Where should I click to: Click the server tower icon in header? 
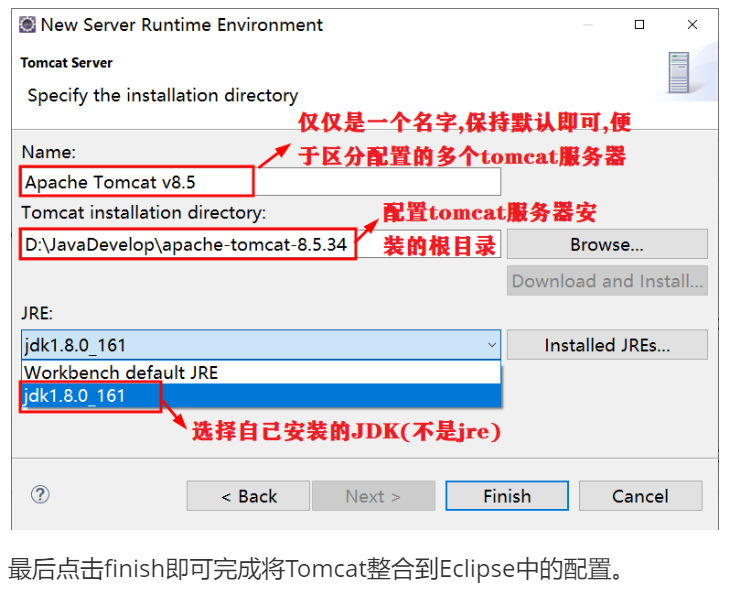[679, 72]
